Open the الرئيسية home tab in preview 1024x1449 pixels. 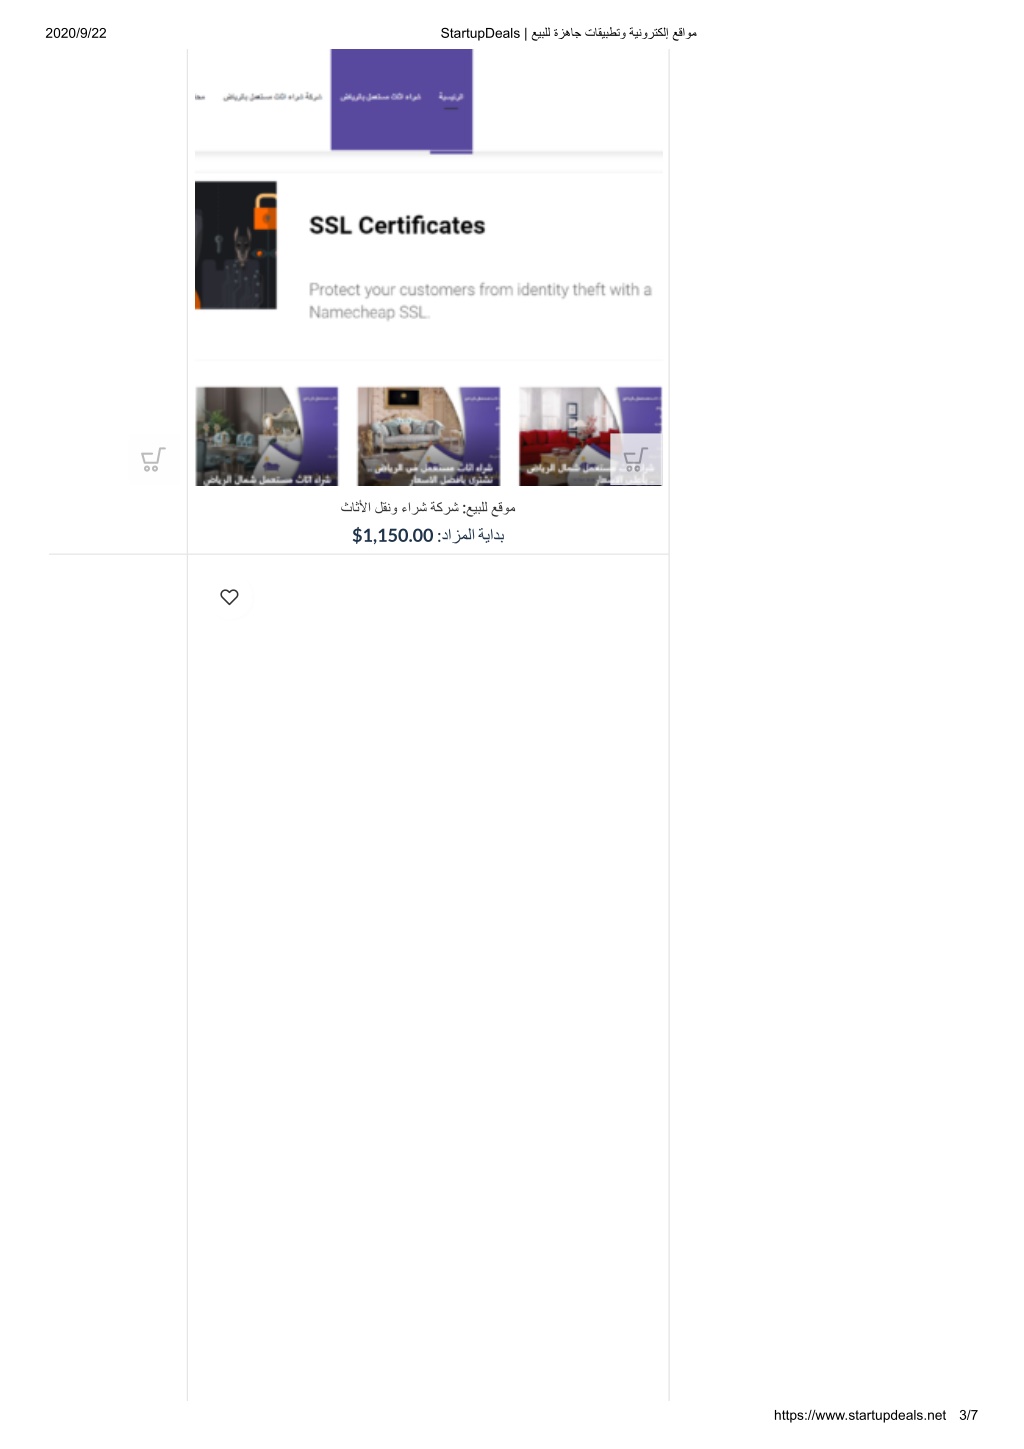[x=451, y=97]
